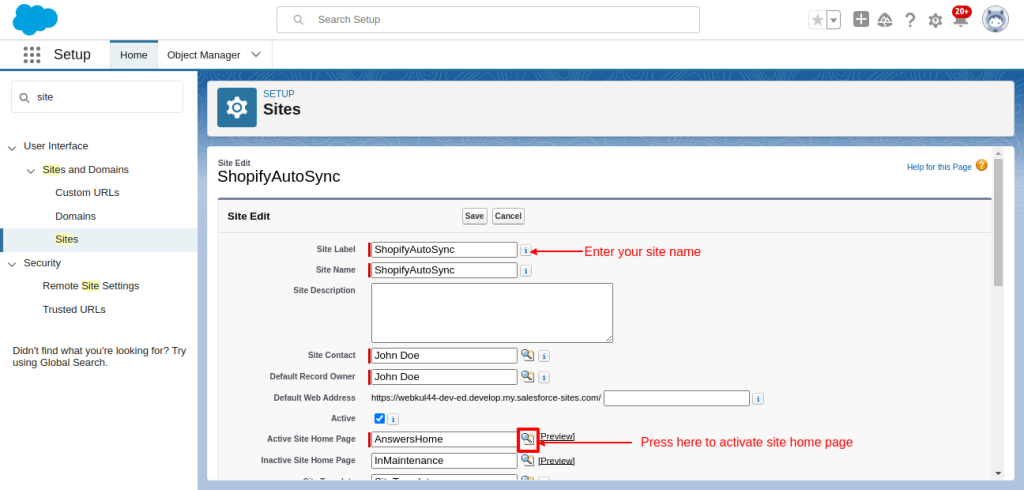This screenshot has width=1024, height=490.
Task: Click the Site Name input field
Action: (x=444, y=270)
